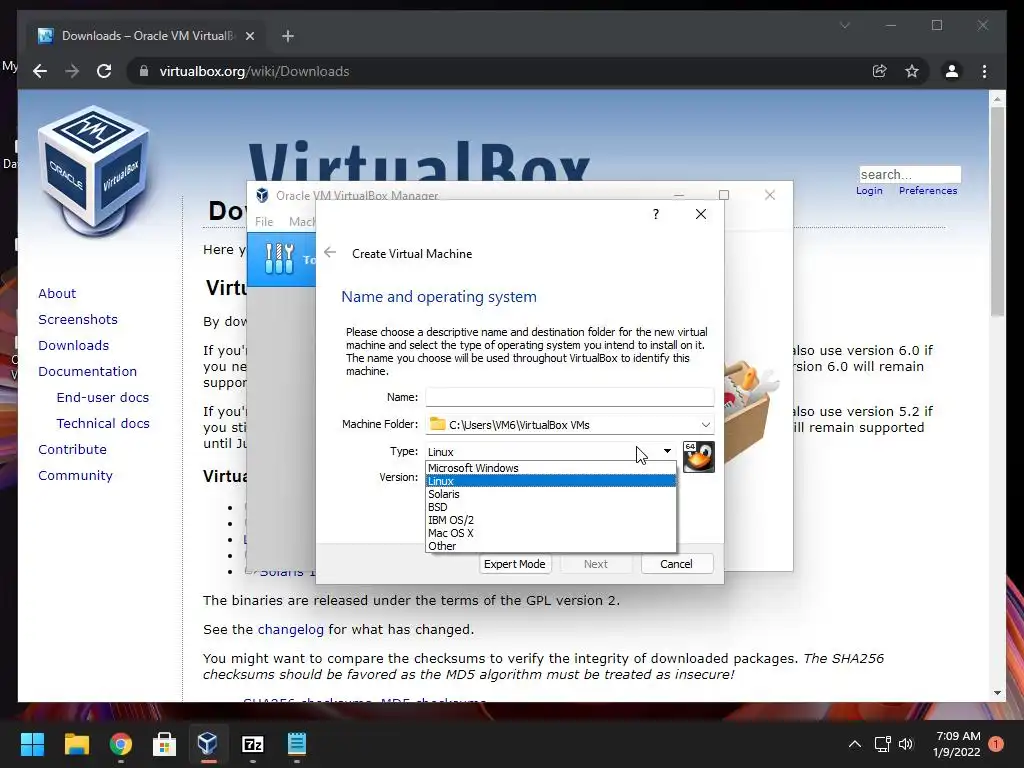Screen dimensions: 1024x768
Task: Collapse the Type combo box arrow
Action: 667,451
